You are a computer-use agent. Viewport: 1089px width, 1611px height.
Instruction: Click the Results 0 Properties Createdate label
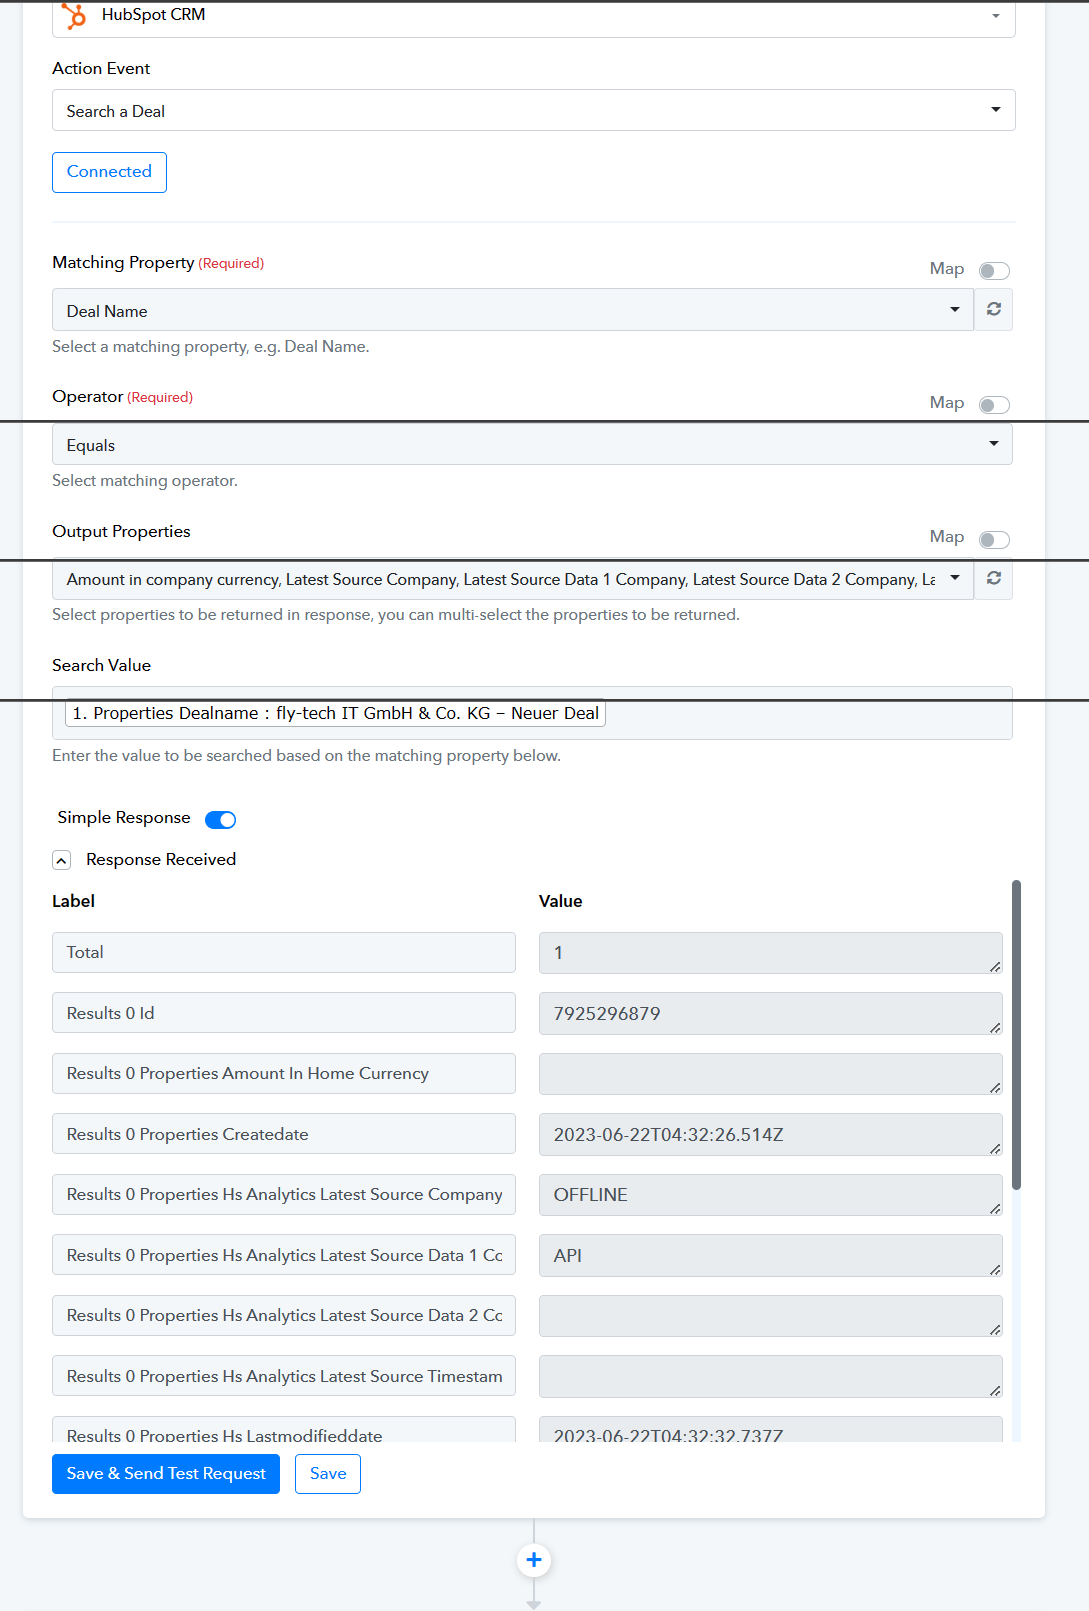pyautogui.click(x=284, y=1134)
